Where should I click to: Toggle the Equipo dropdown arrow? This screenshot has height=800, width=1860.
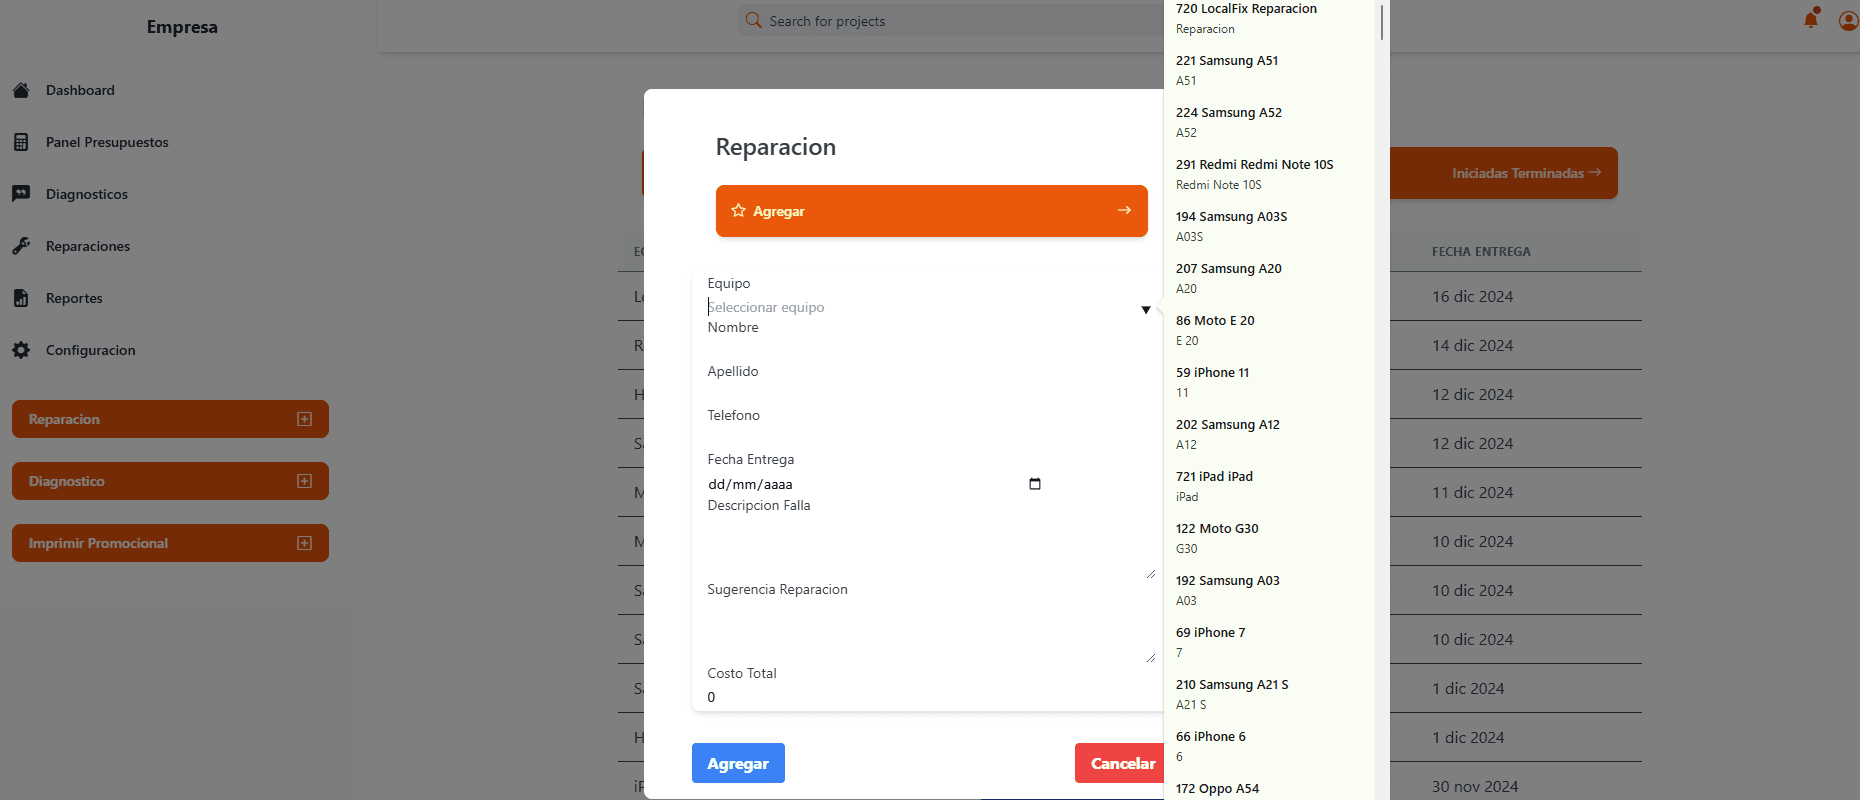click(x=1146, y=310)
